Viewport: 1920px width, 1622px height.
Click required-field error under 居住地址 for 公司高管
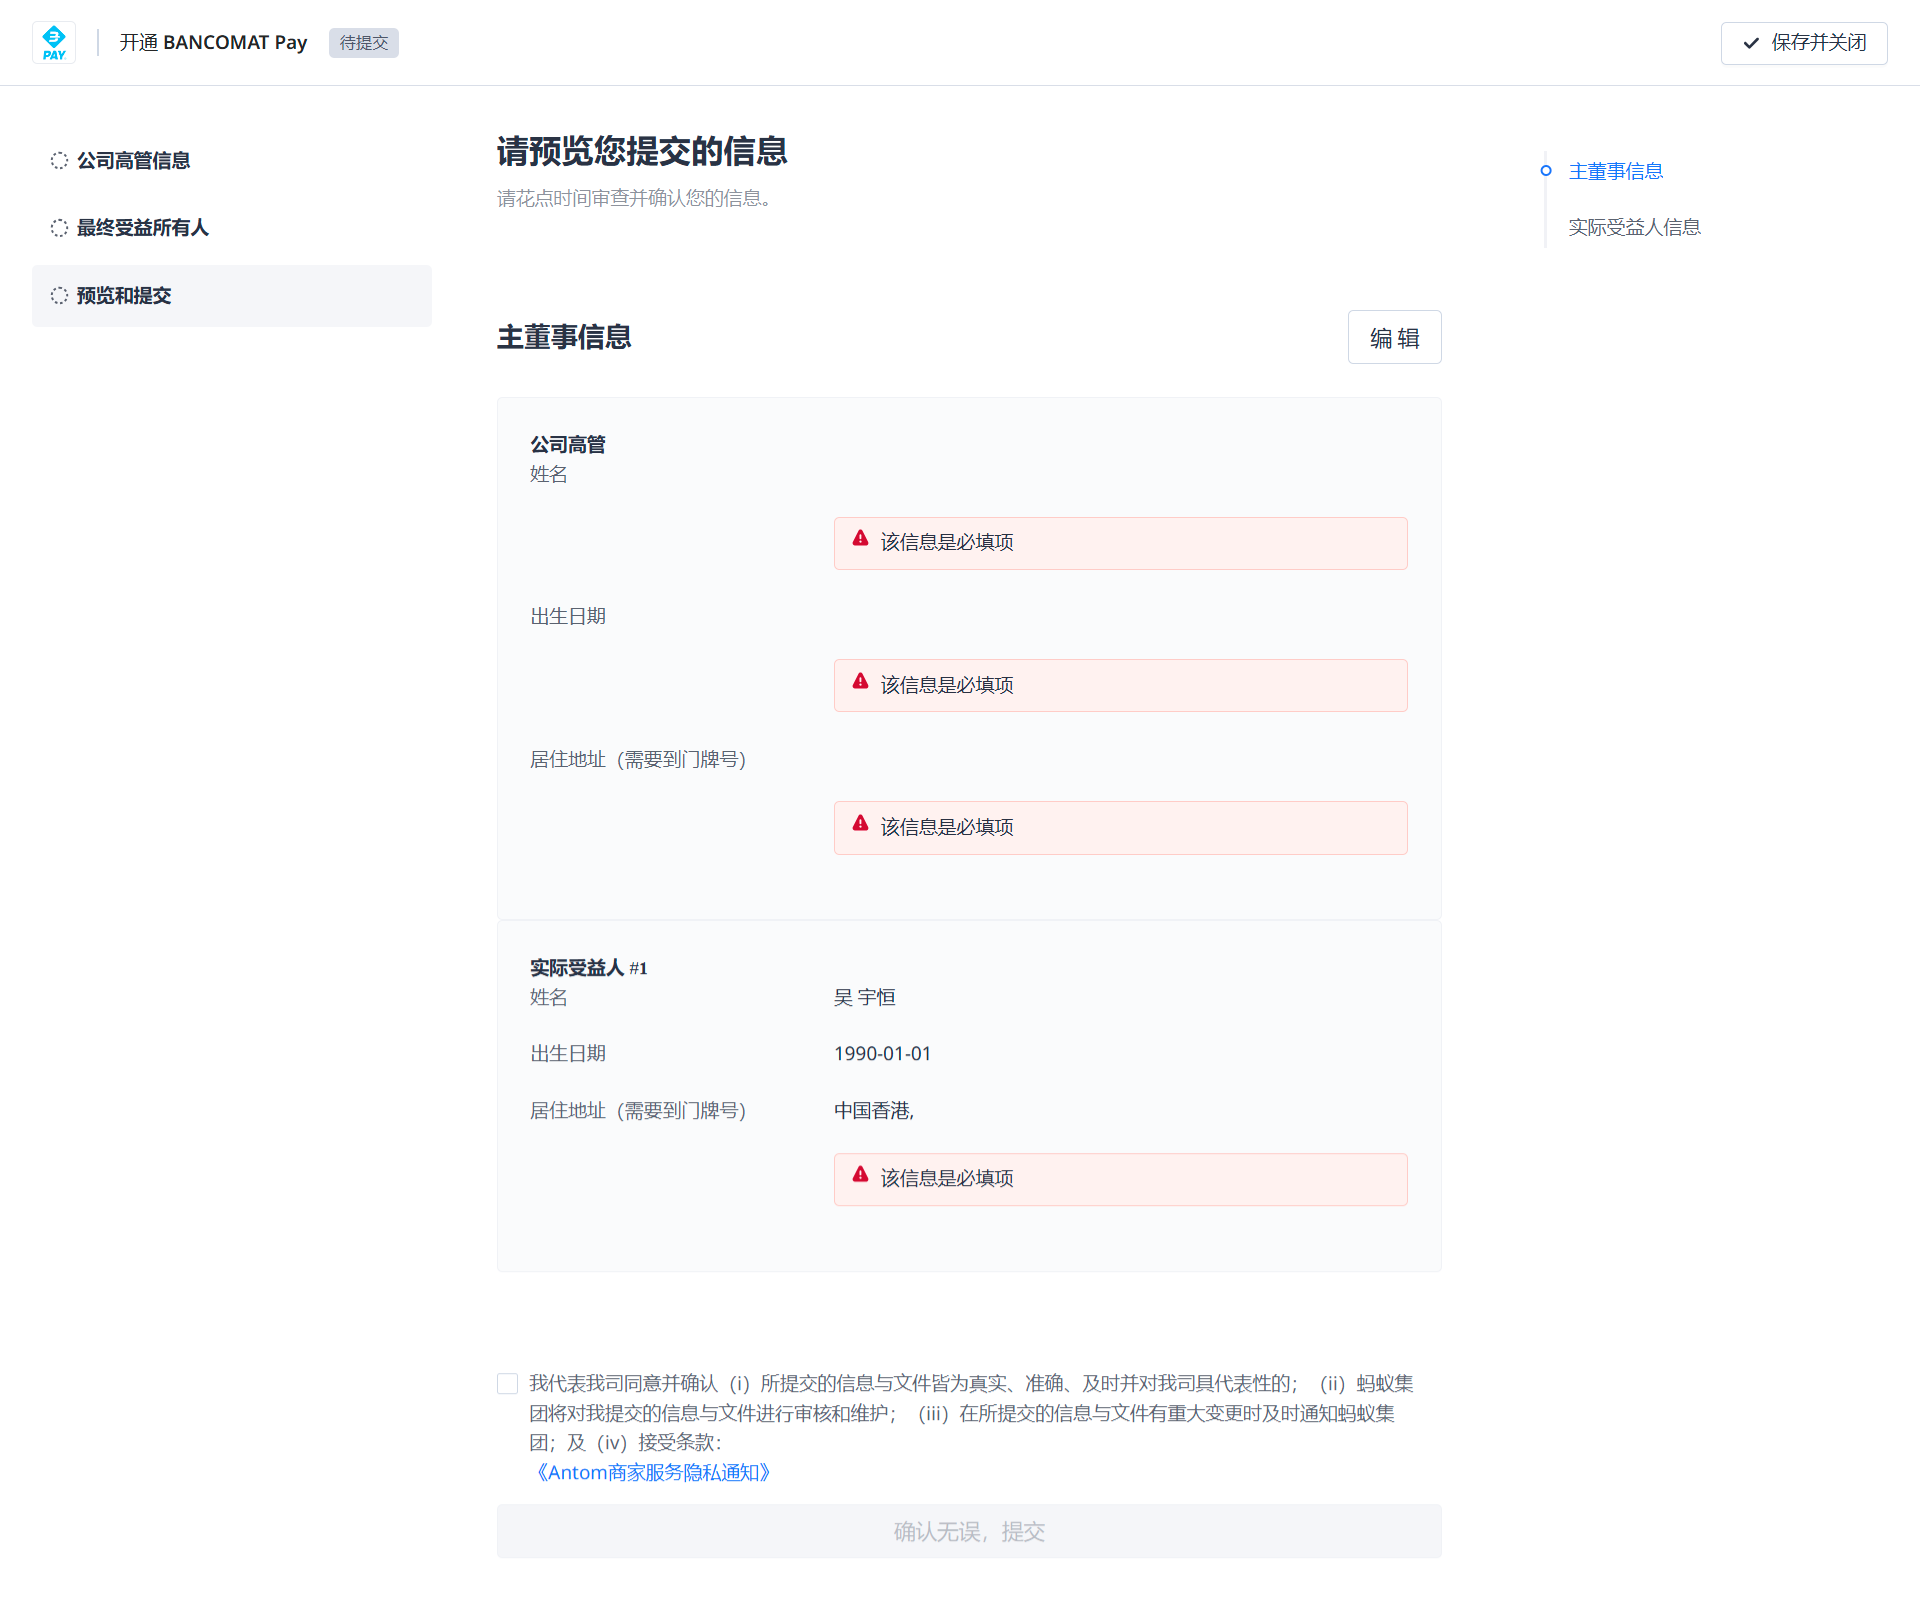tap(1120, 828)
